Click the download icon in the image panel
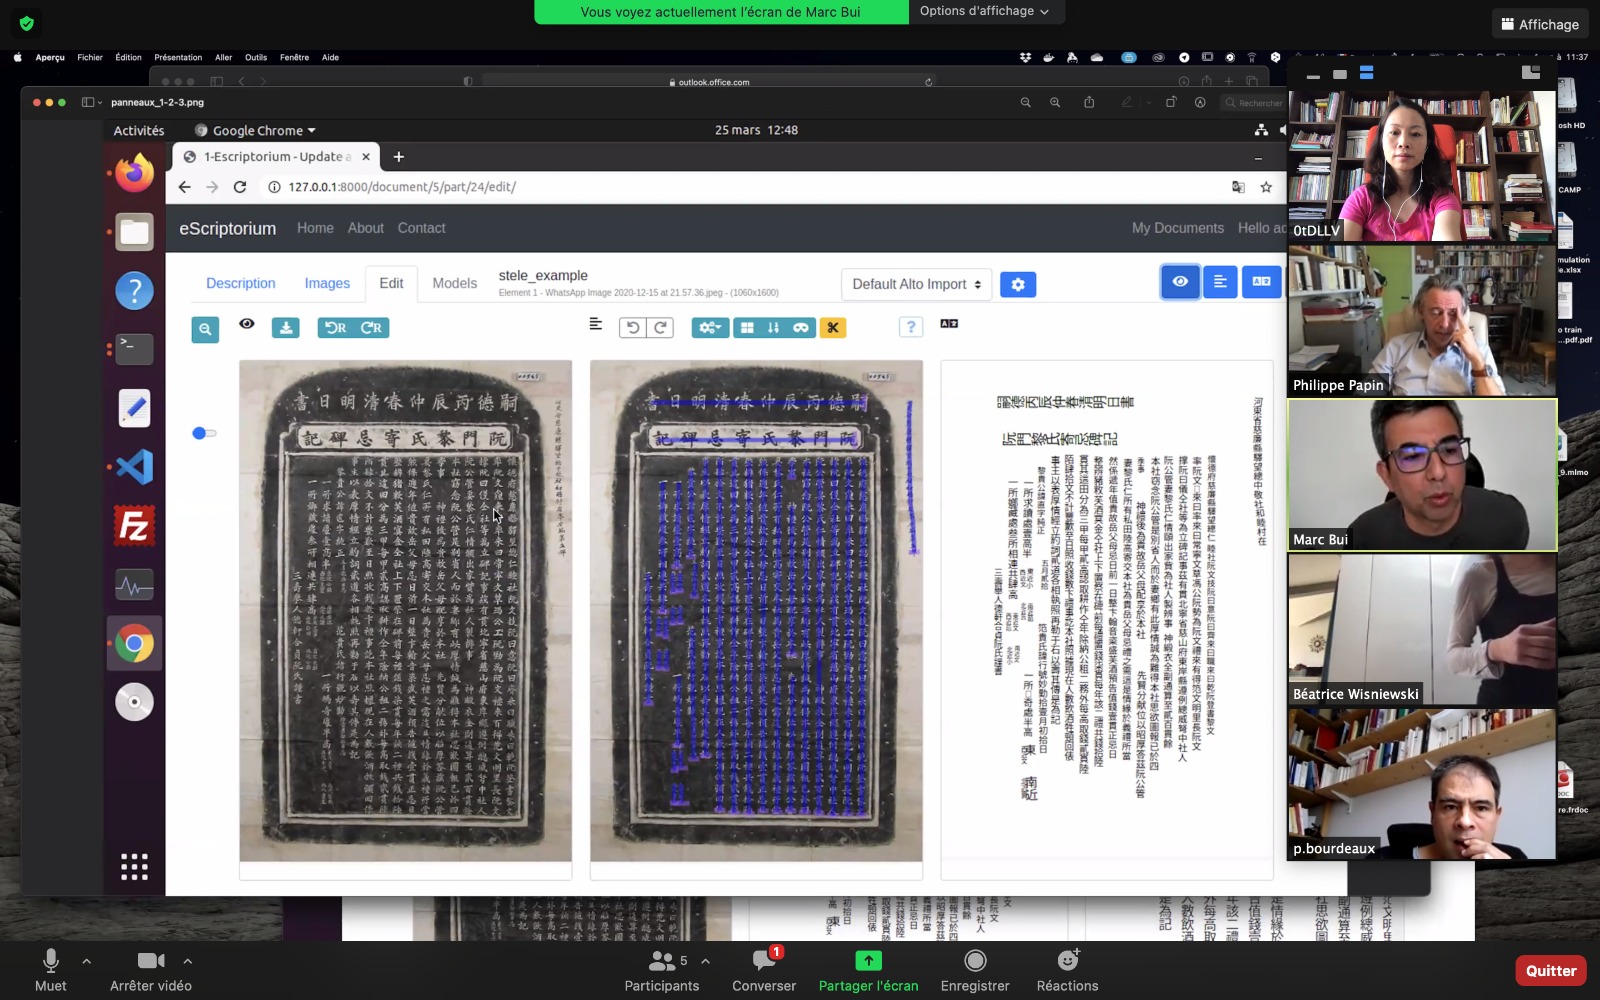 pos(285,328)
